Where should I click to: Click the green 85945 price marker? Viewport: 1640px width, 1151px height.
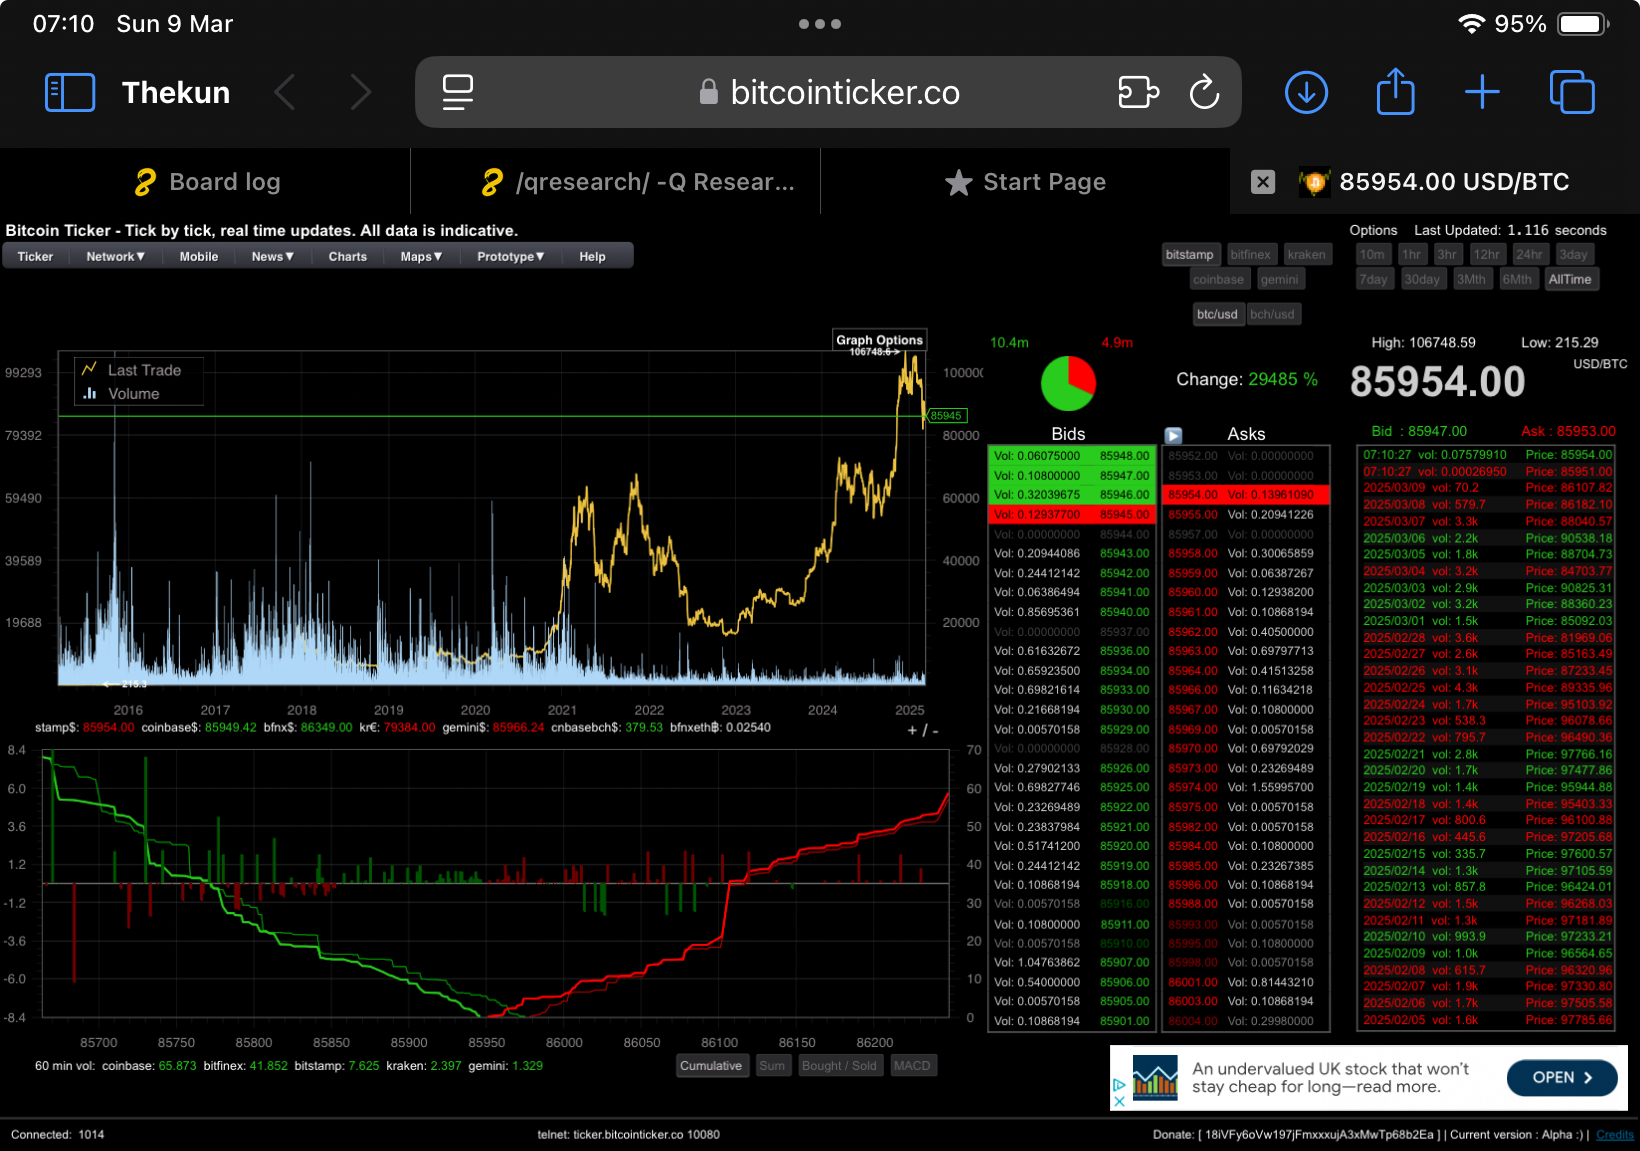946,416
